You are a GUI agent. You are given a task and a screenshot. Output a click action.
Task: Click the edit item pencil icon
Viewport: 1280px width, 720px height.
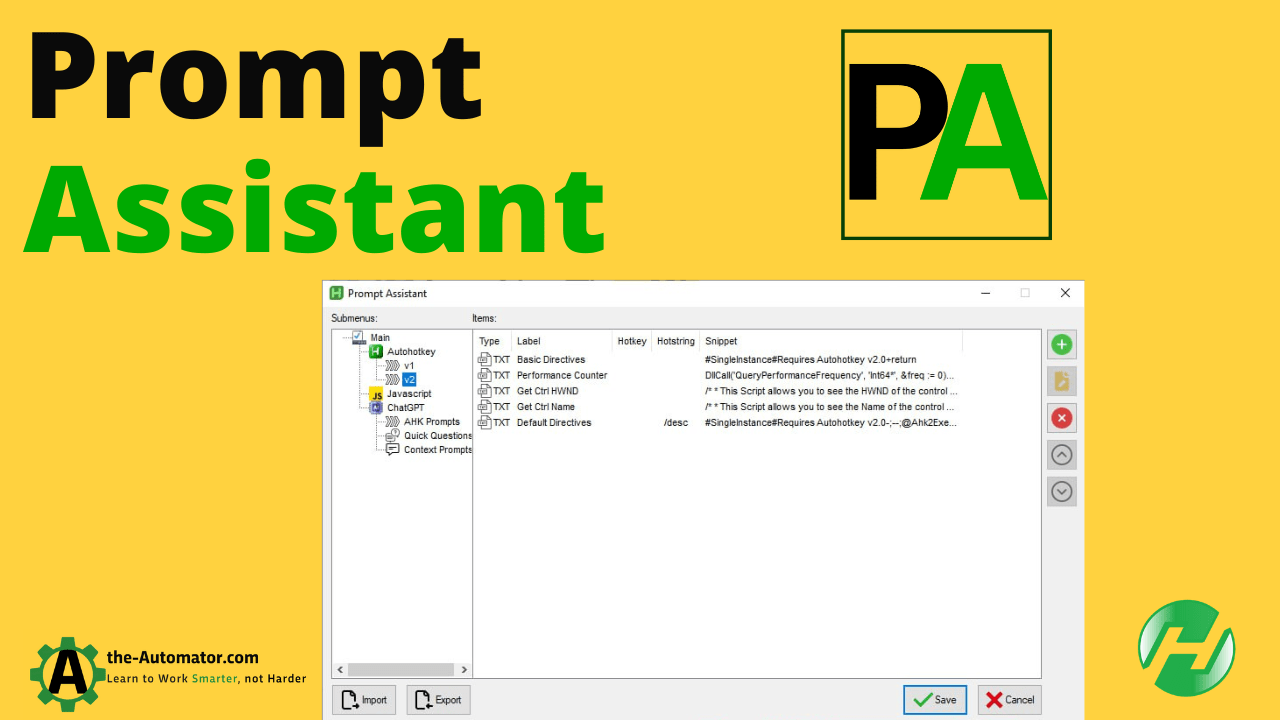(1061, 381)
